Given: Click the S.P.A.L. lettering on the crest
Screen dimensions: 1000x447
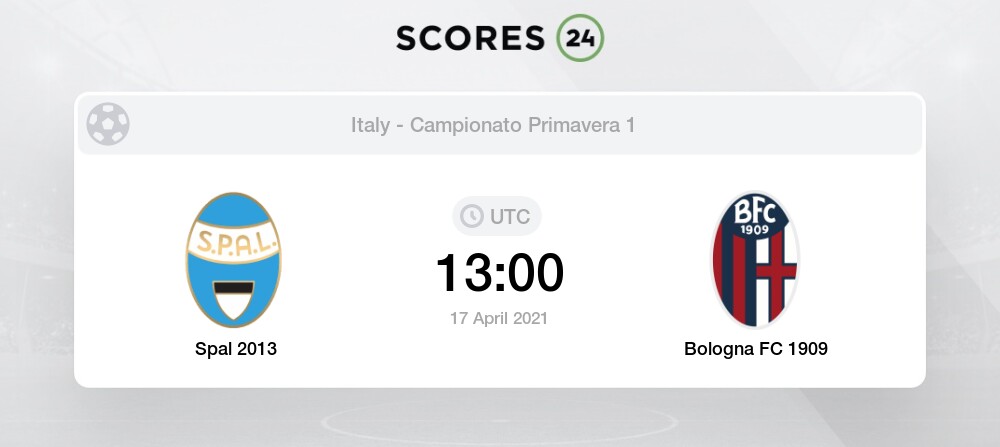Looking at the screenshot, I should (234, 244).
